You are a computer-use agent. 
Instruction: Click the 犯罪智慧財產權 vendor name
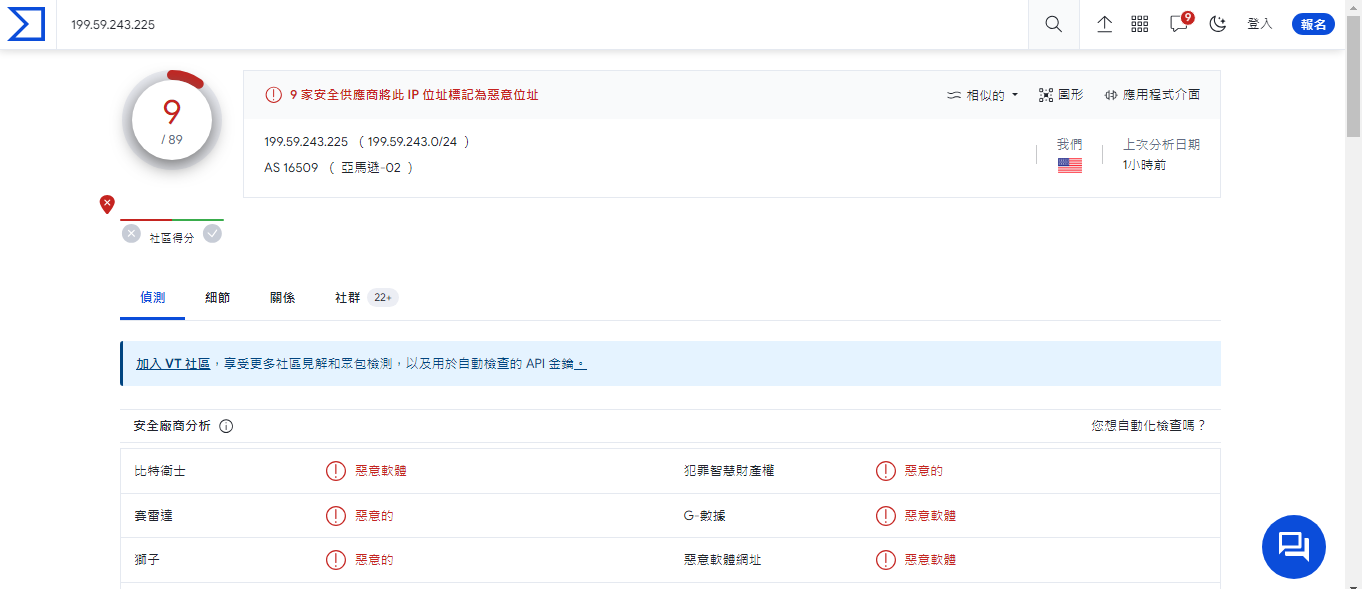[729, 471]
